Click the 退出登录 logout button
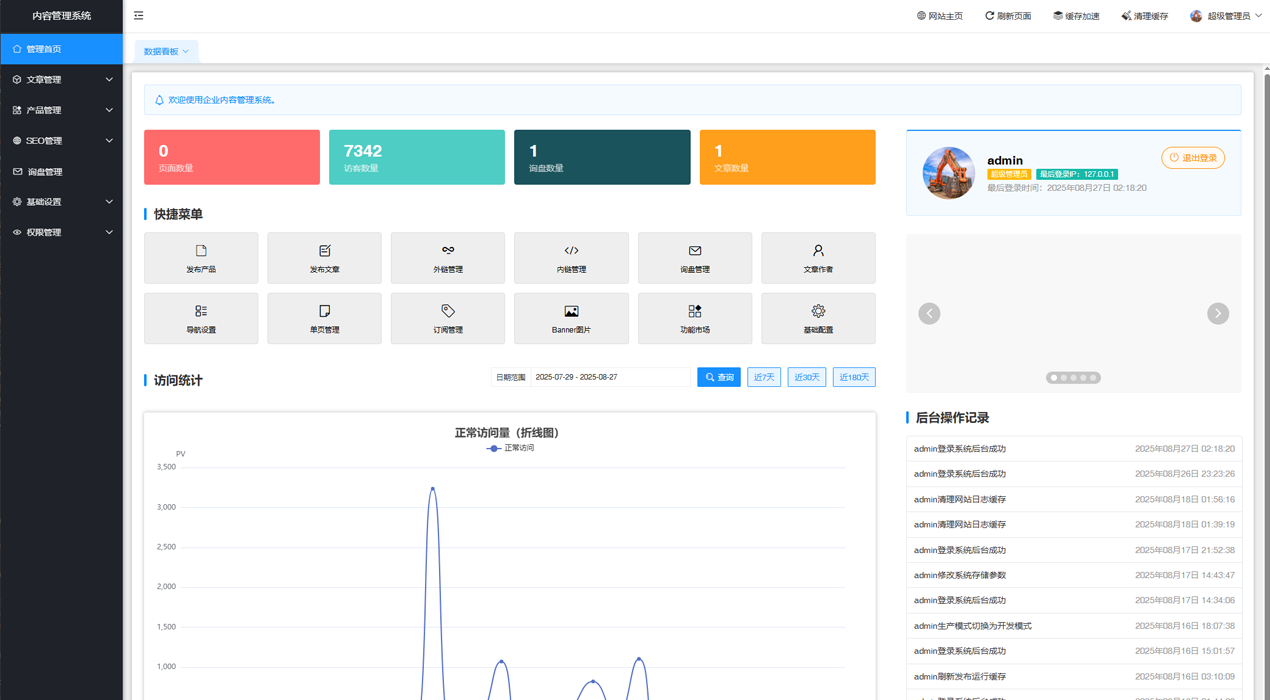Image resolution: width=1270 pixels, height=700 pixels. [x=1193, y=158]
